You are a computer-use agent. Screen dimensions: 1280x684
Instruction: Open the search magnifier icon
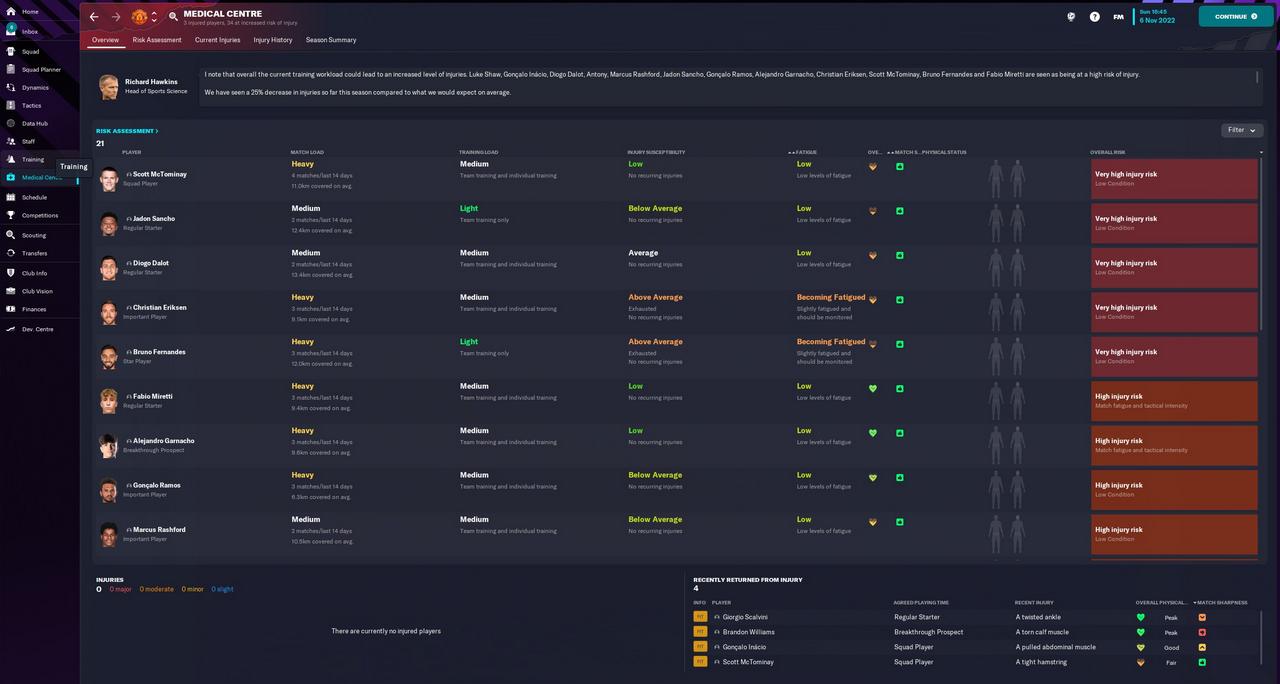173,17
